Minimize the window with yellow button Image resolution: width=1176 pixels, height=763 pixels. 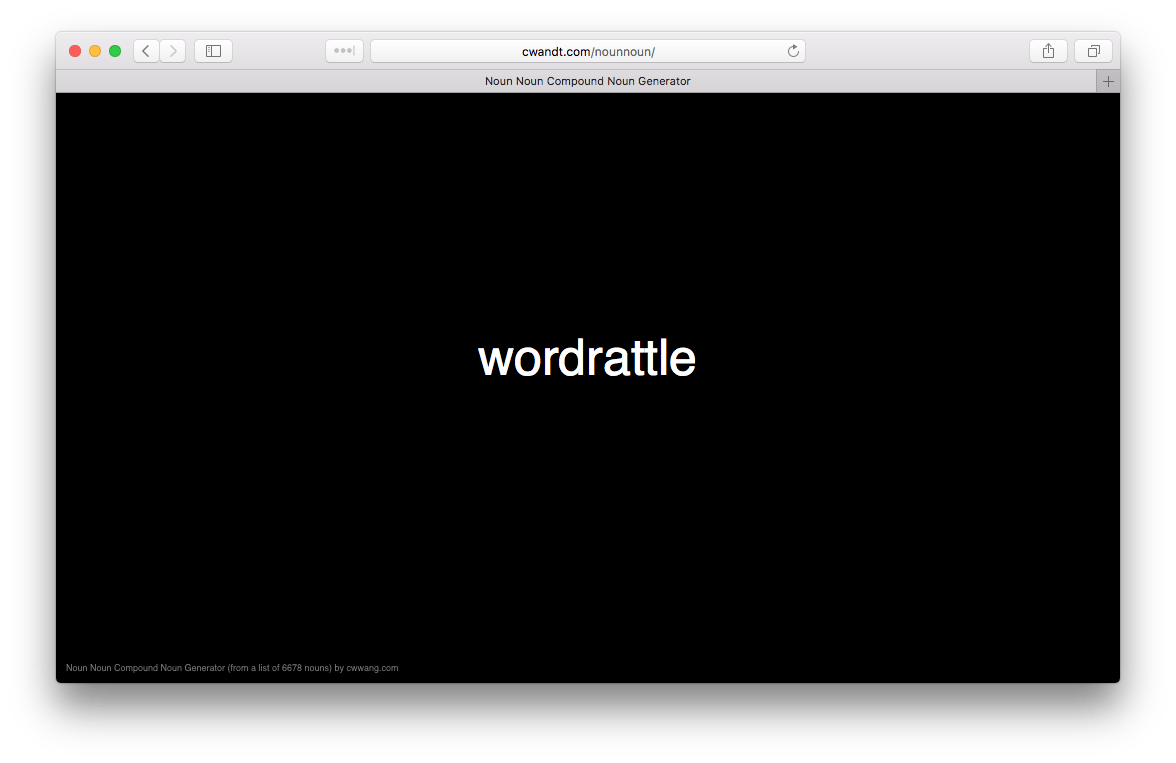[x=95, y=51]
